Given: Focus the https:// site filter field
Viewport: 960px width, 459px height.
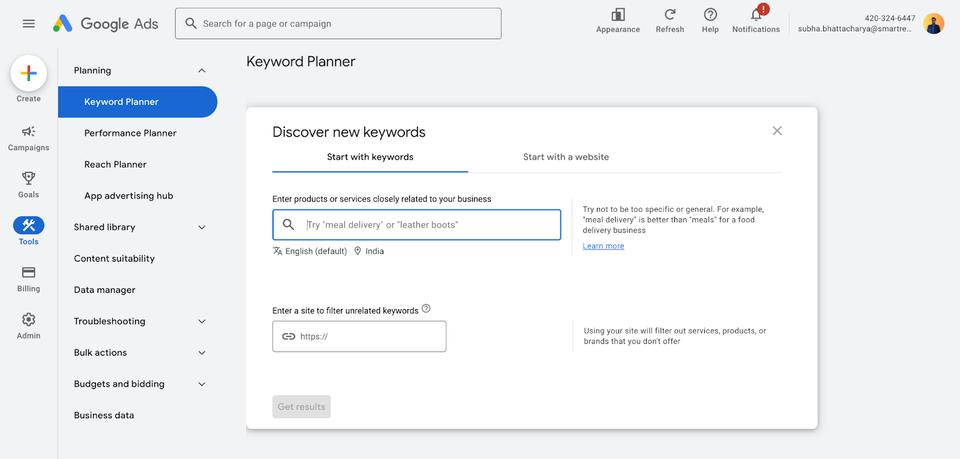Looking at the screenshot, I should pyautogui.click(x=359, y=336).
